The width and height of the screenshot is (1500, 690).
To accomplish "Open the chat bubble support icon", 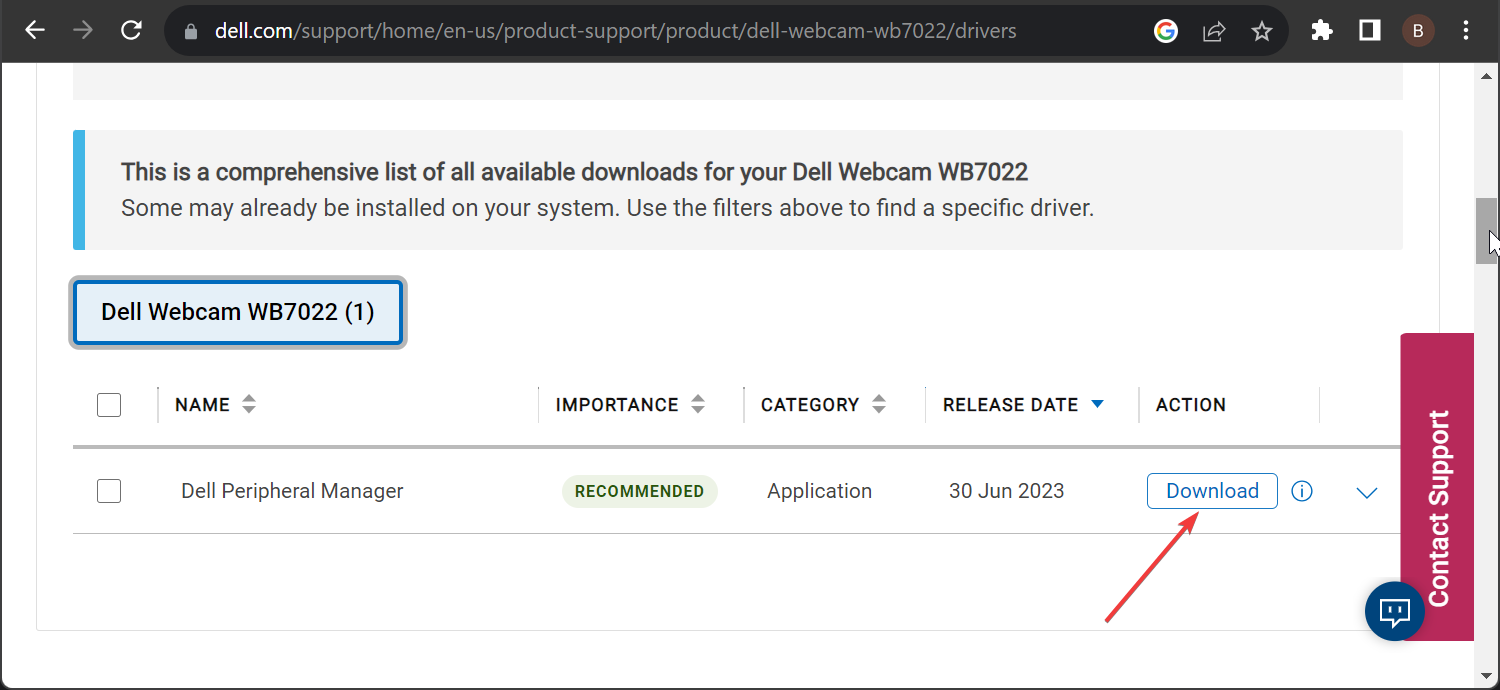I will click(x=1395, y=610).
